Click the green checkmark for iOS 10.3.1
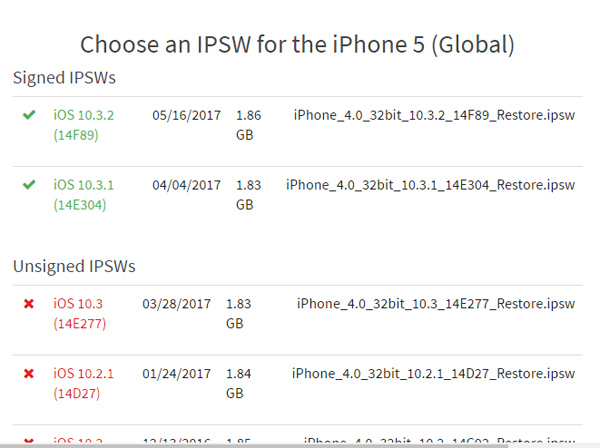This screenshot has width=600, height=448. [x=29, y=185]
